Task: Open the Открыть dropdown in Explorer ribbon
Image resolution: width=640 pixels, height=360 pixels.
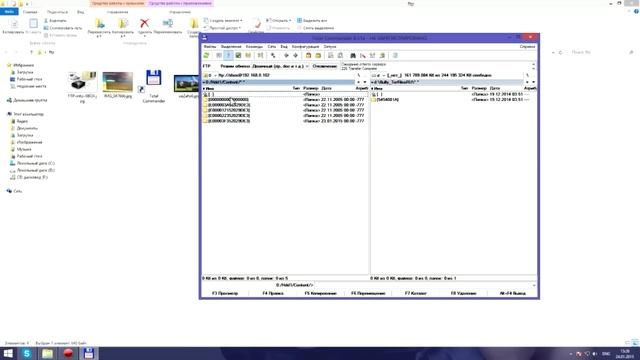Action: pyautogui.click(x=278, y=20)
